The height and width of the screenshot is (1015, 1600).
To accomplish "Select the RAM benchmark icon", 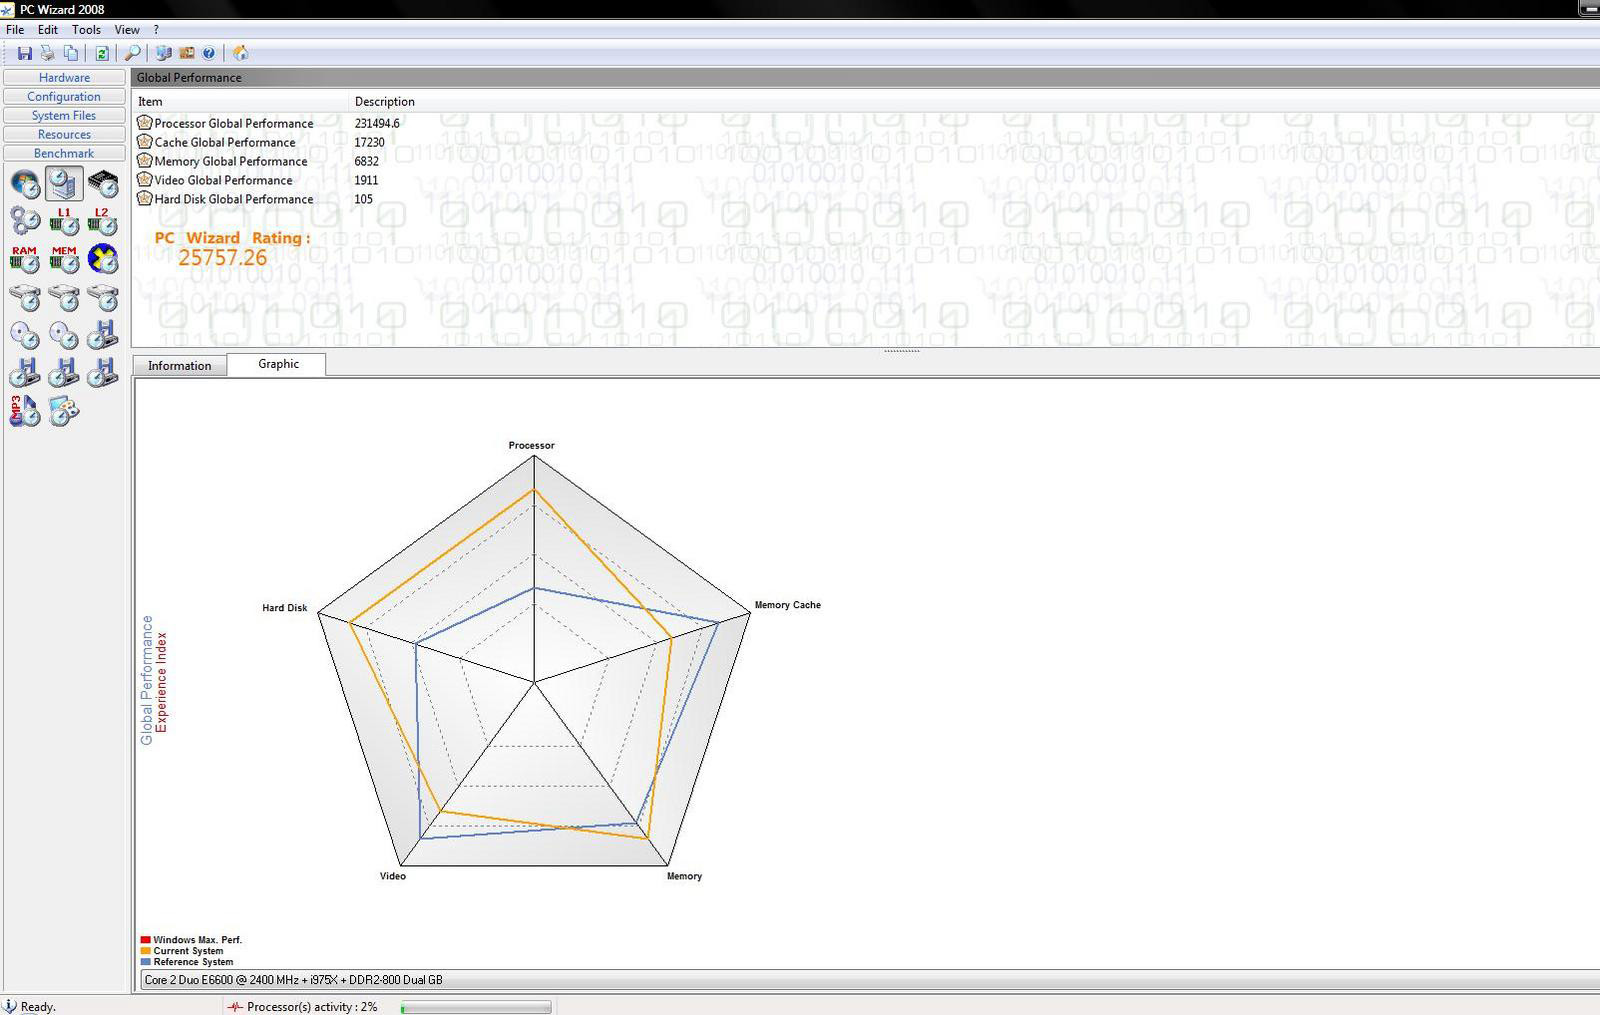I will click(x=25, y=259).
